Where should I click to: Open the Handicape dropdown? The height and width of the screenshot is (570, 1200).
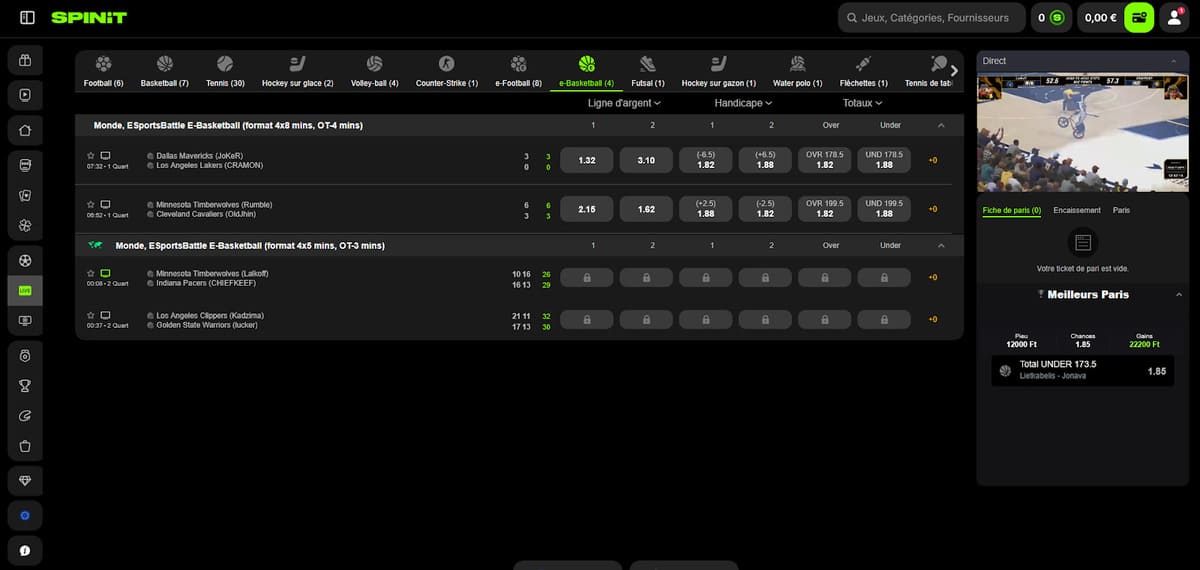click(x=742, y=103)
